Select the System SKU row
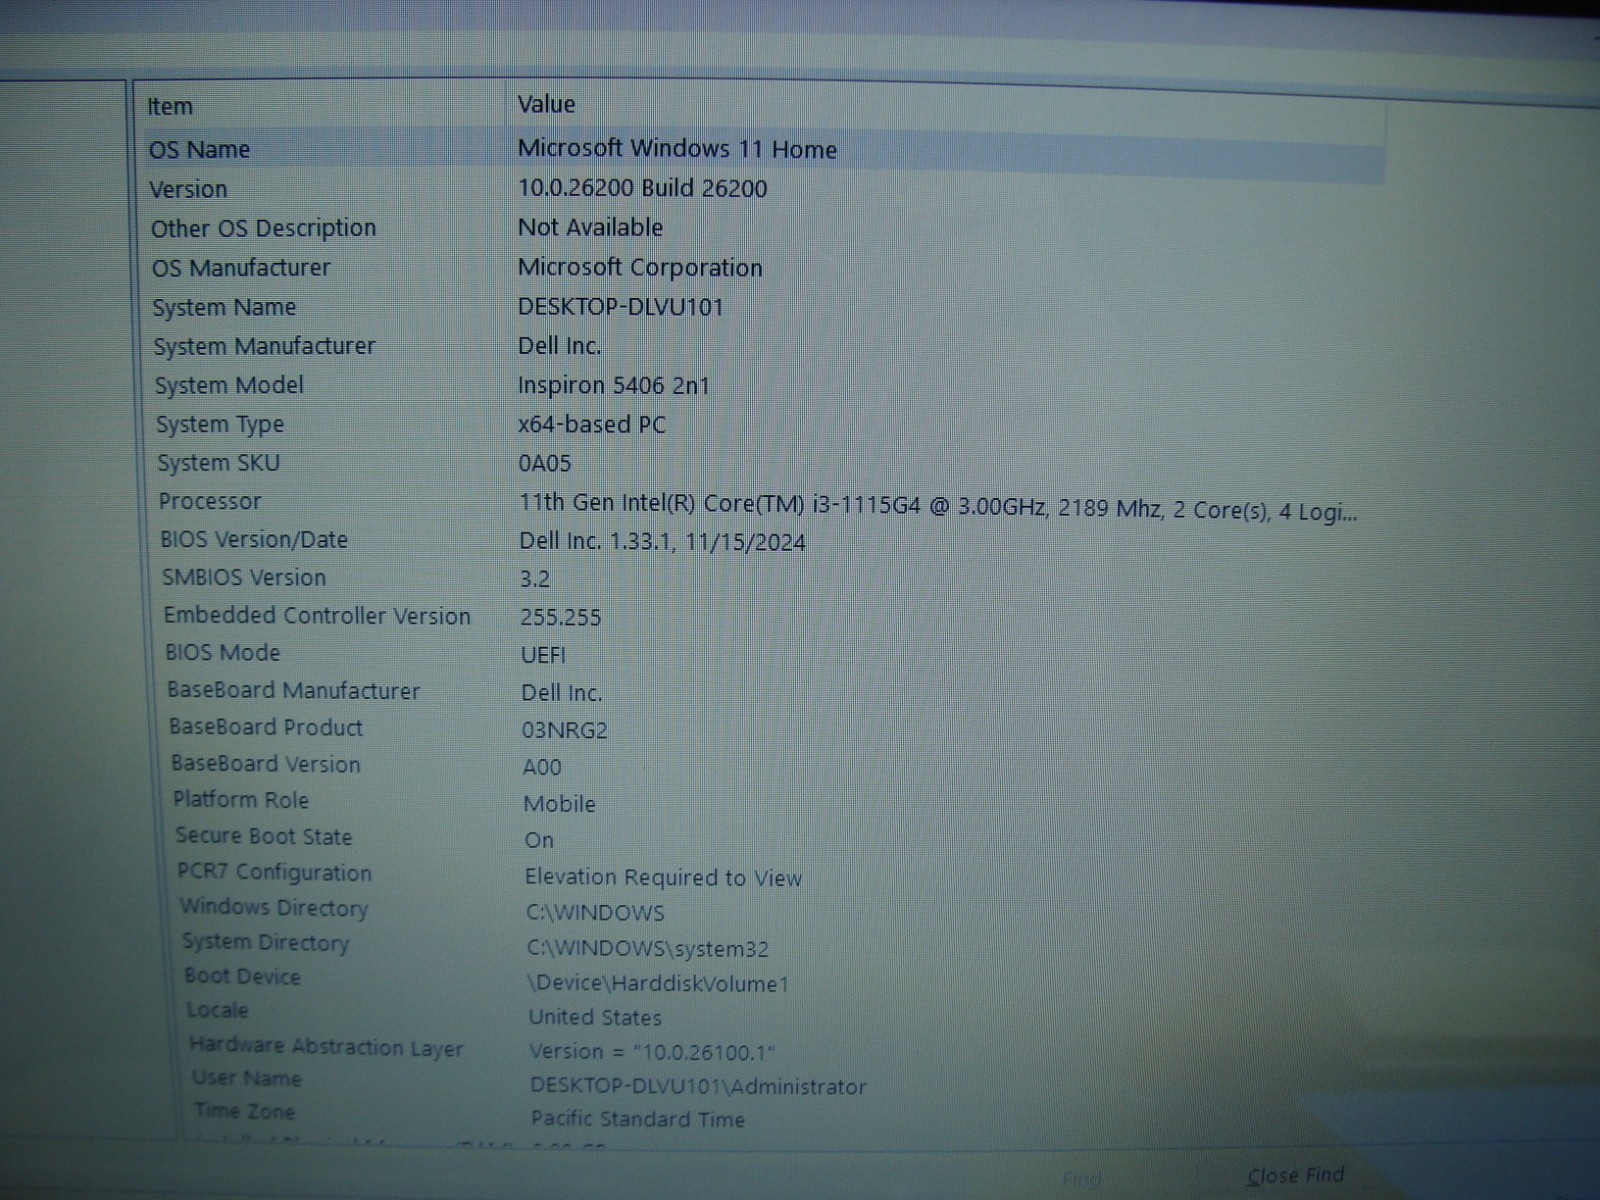 click(218, 463)
